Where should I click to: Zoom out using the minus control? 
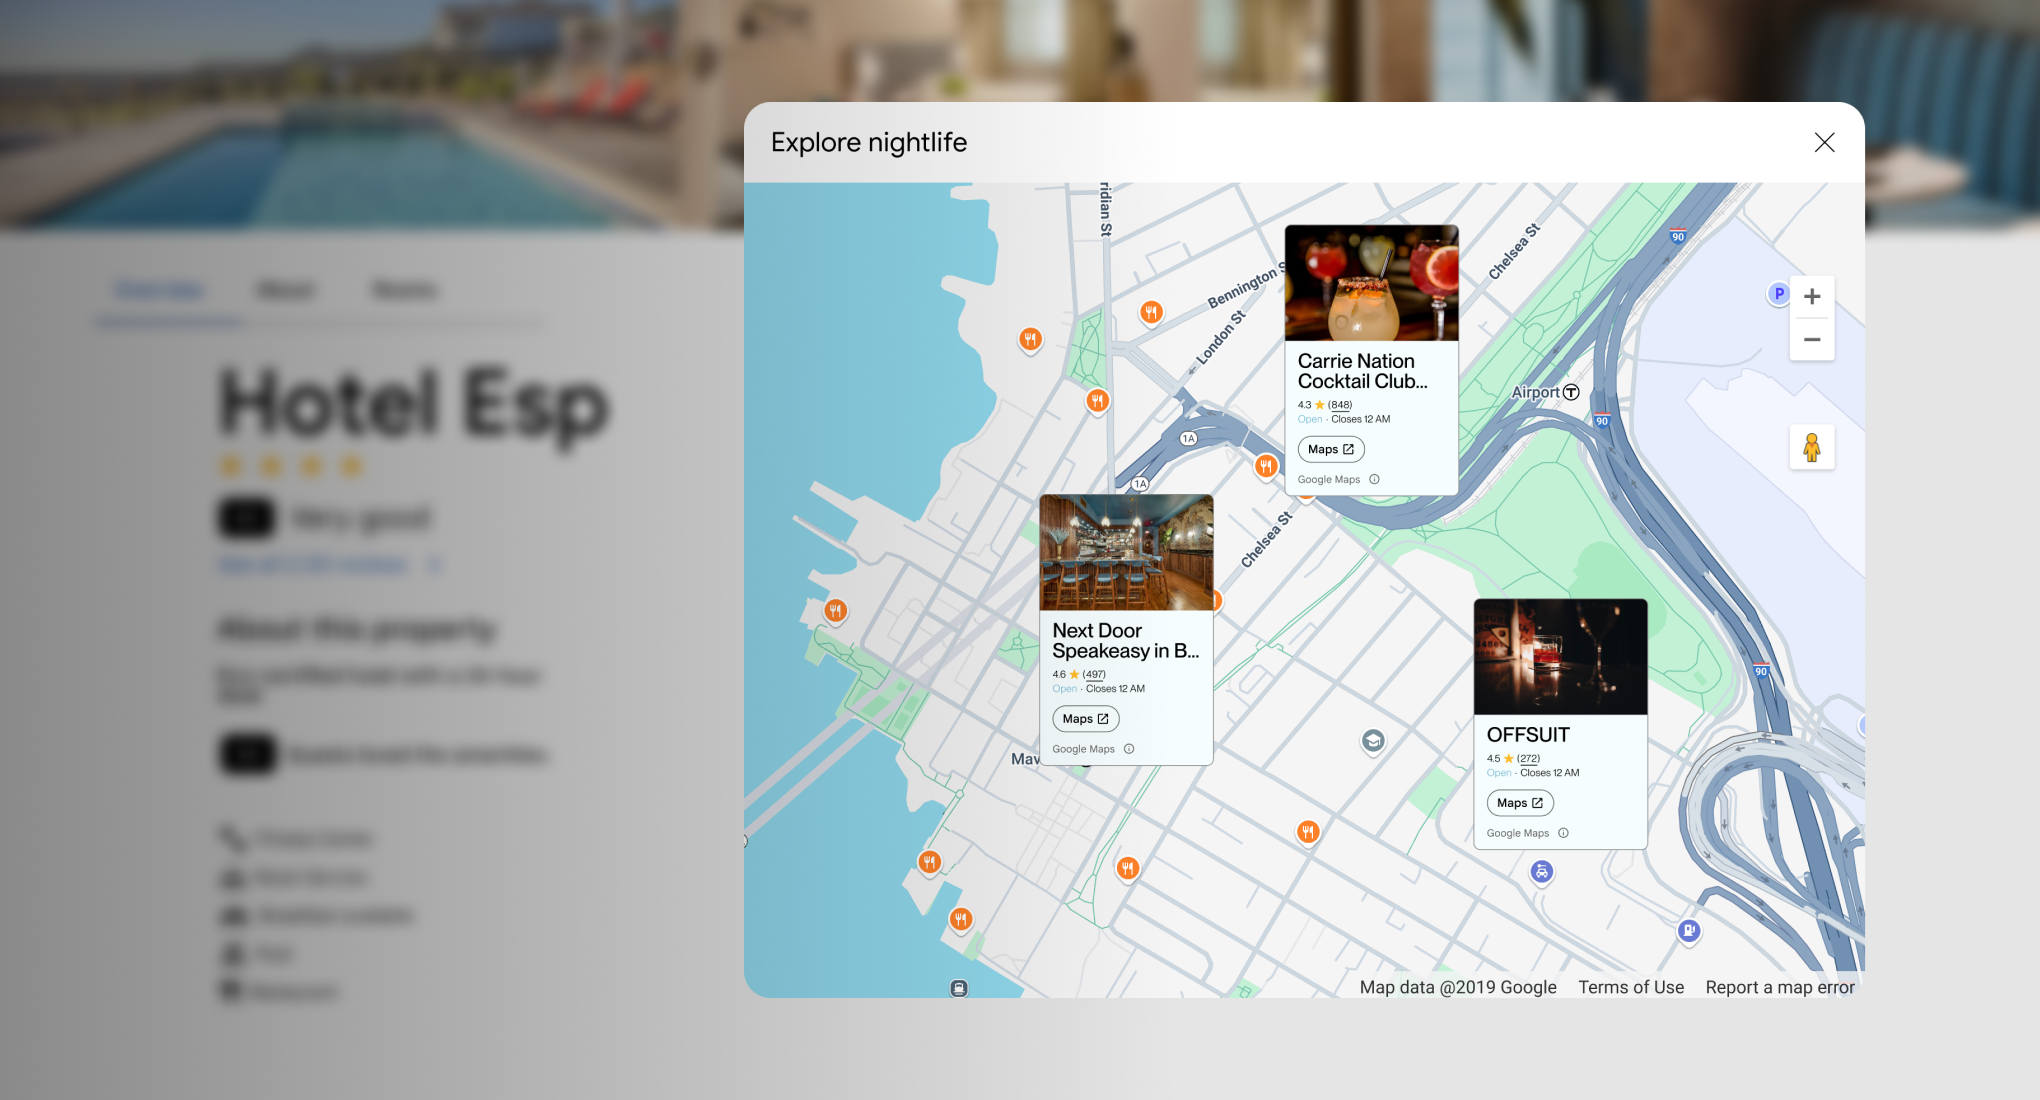[x=1812, y=340]
